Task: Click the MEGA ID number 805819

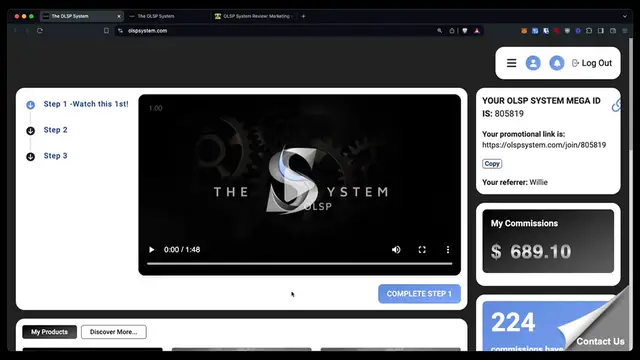Action: coord(509,114)
